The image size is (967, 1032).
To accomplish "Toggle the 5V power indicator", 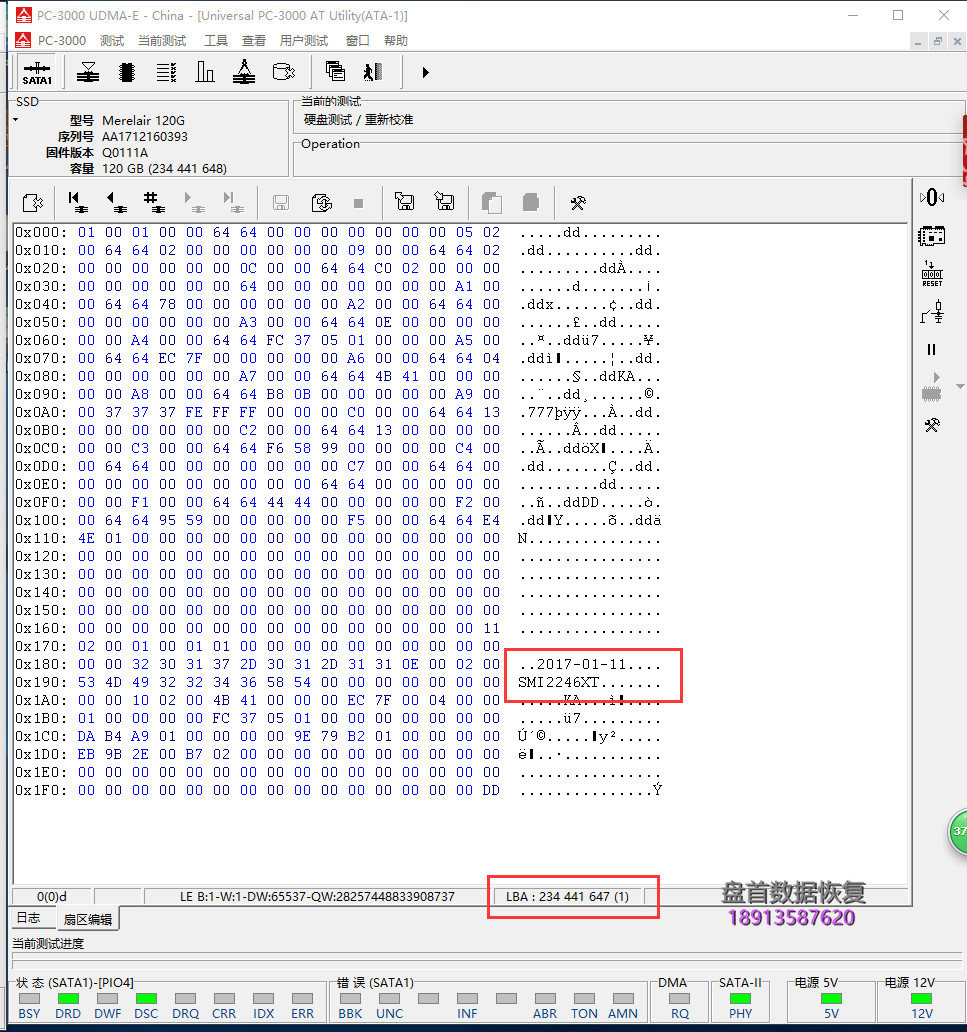I will tap(831, 999).
